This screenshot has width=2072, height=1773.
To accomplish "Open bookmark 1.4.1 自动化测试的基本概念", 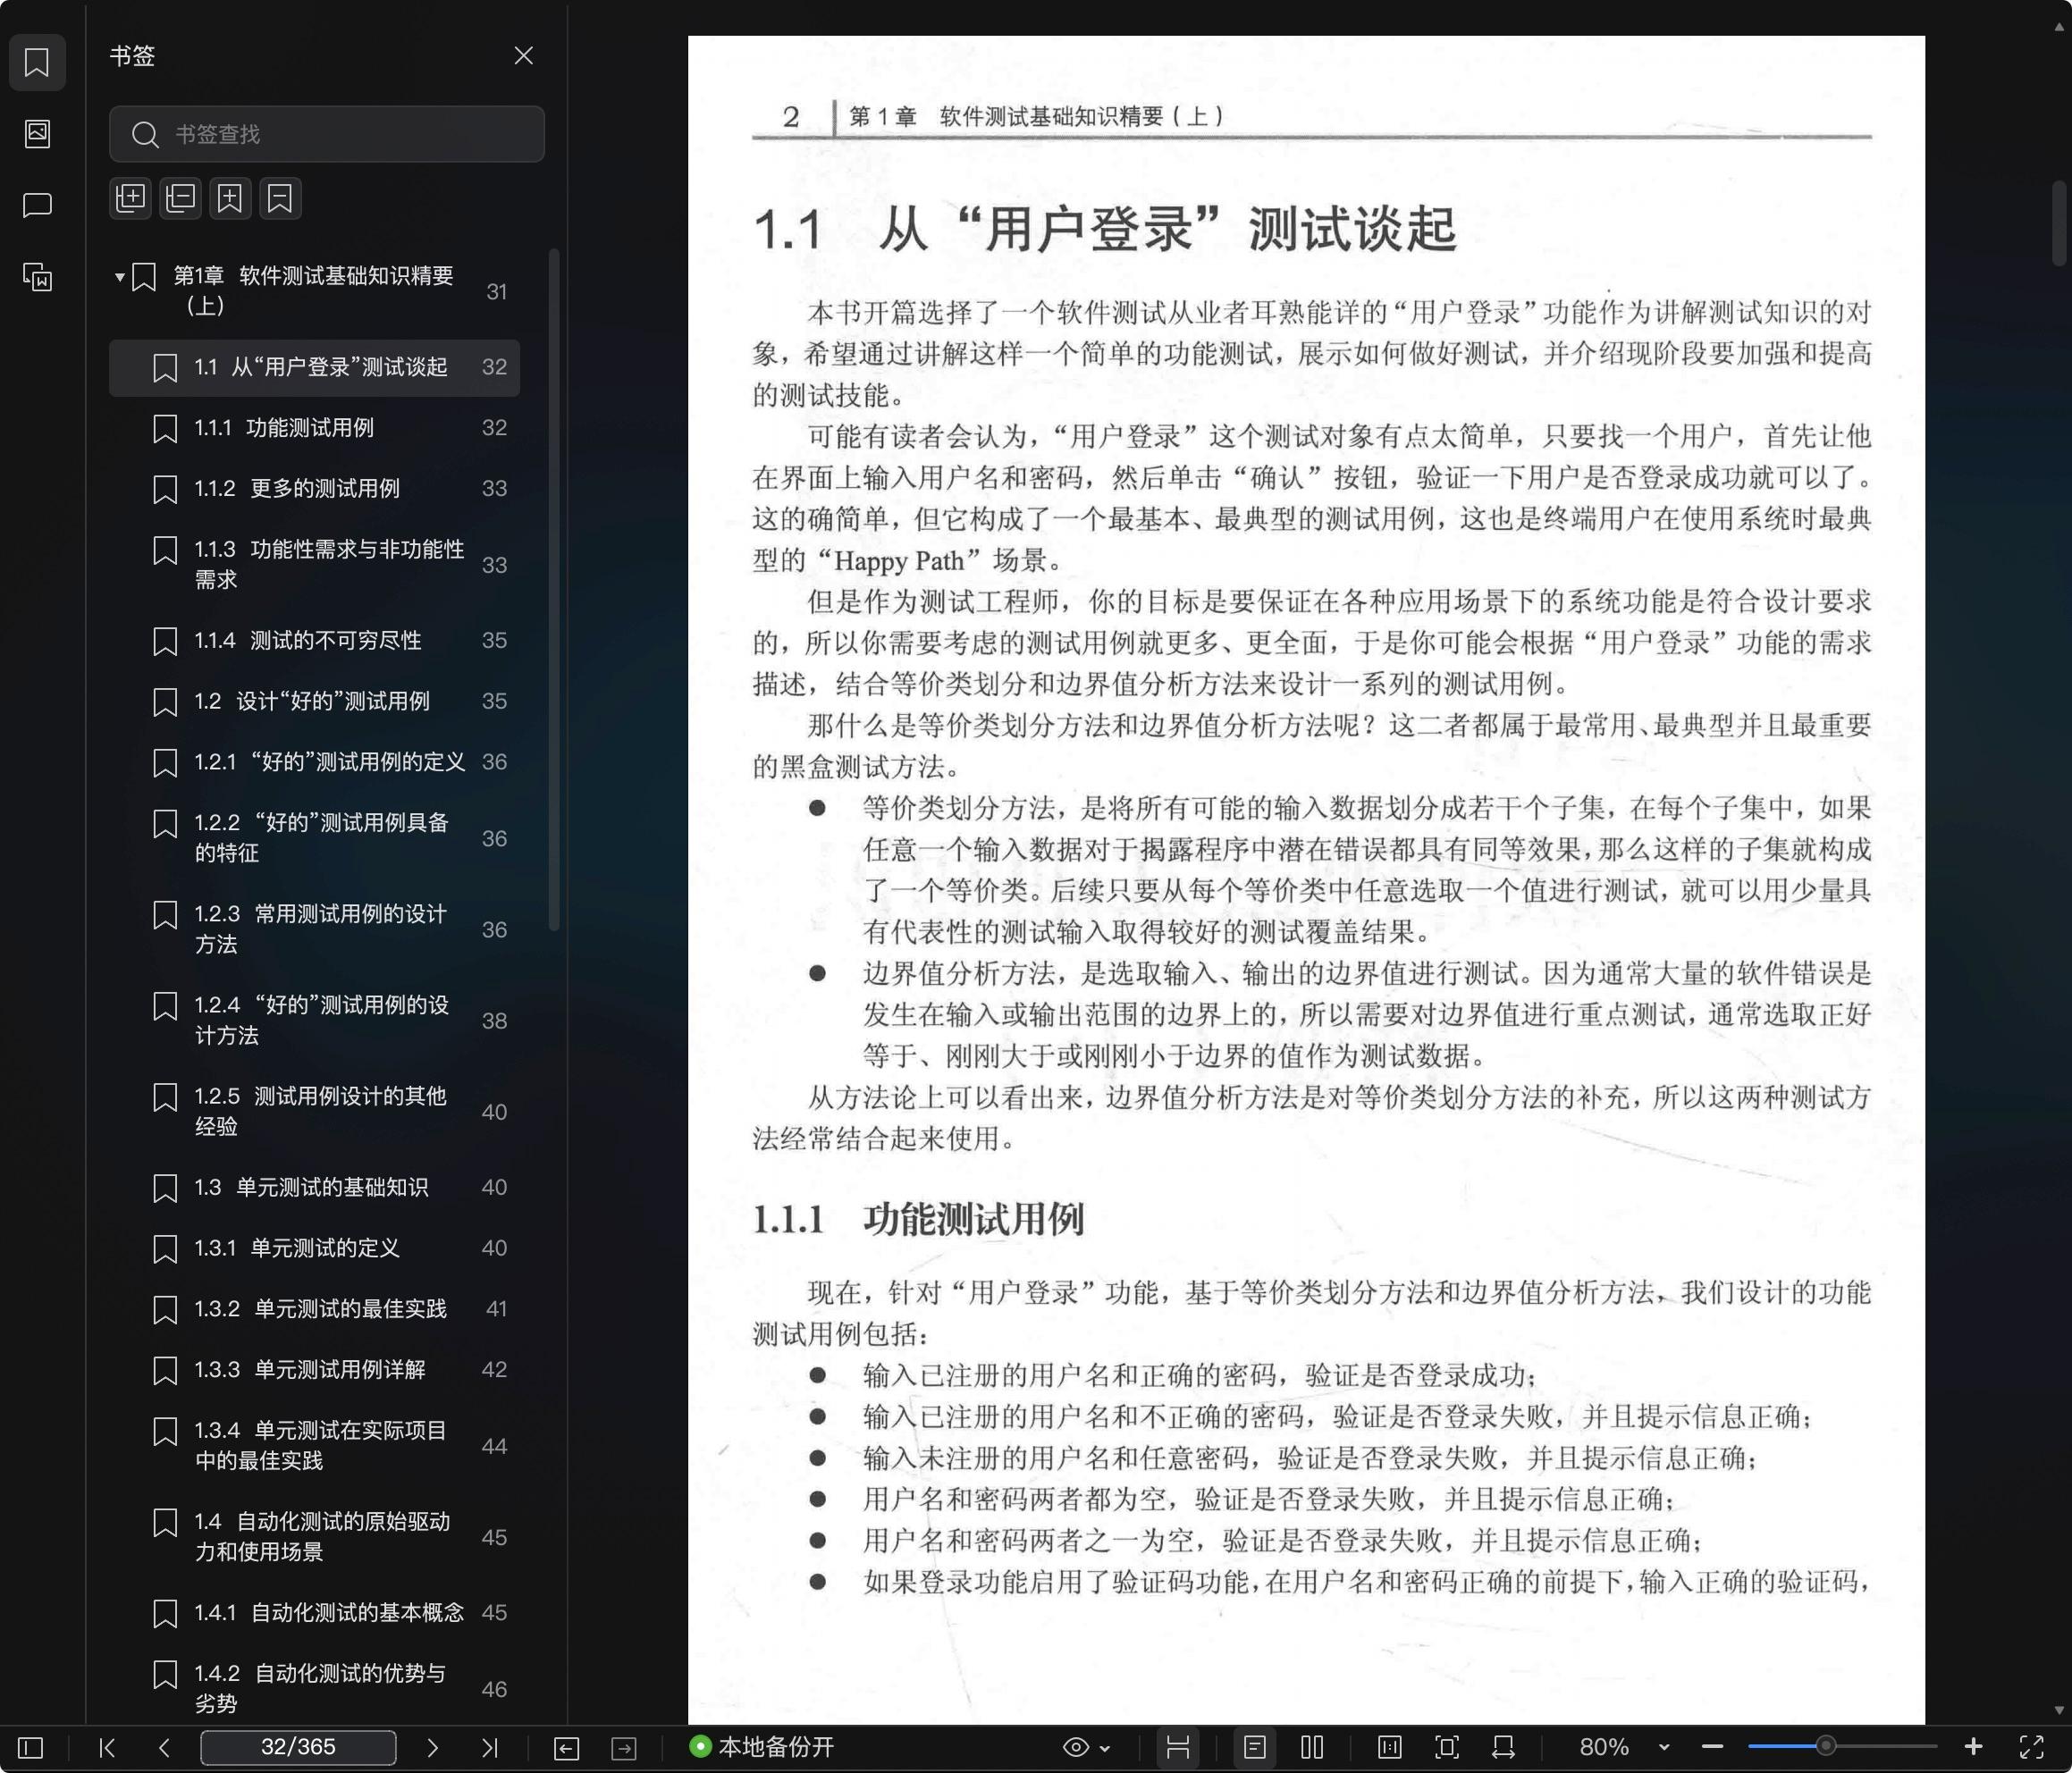I will tap(314, 1613).
